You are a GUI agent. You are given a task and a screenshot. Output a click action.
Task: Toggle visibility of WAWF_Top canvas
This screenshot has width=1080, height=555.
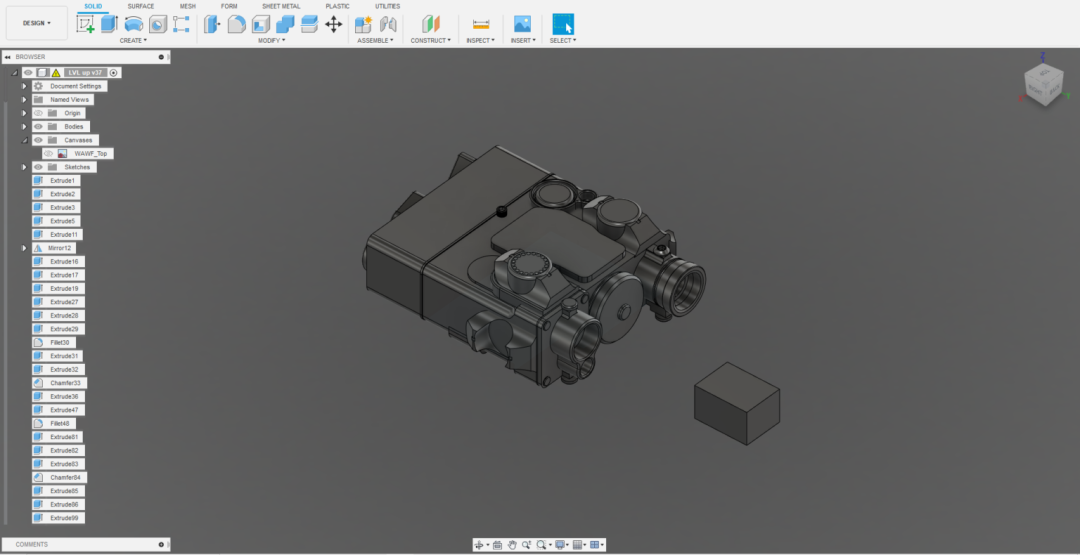[48, 154]
